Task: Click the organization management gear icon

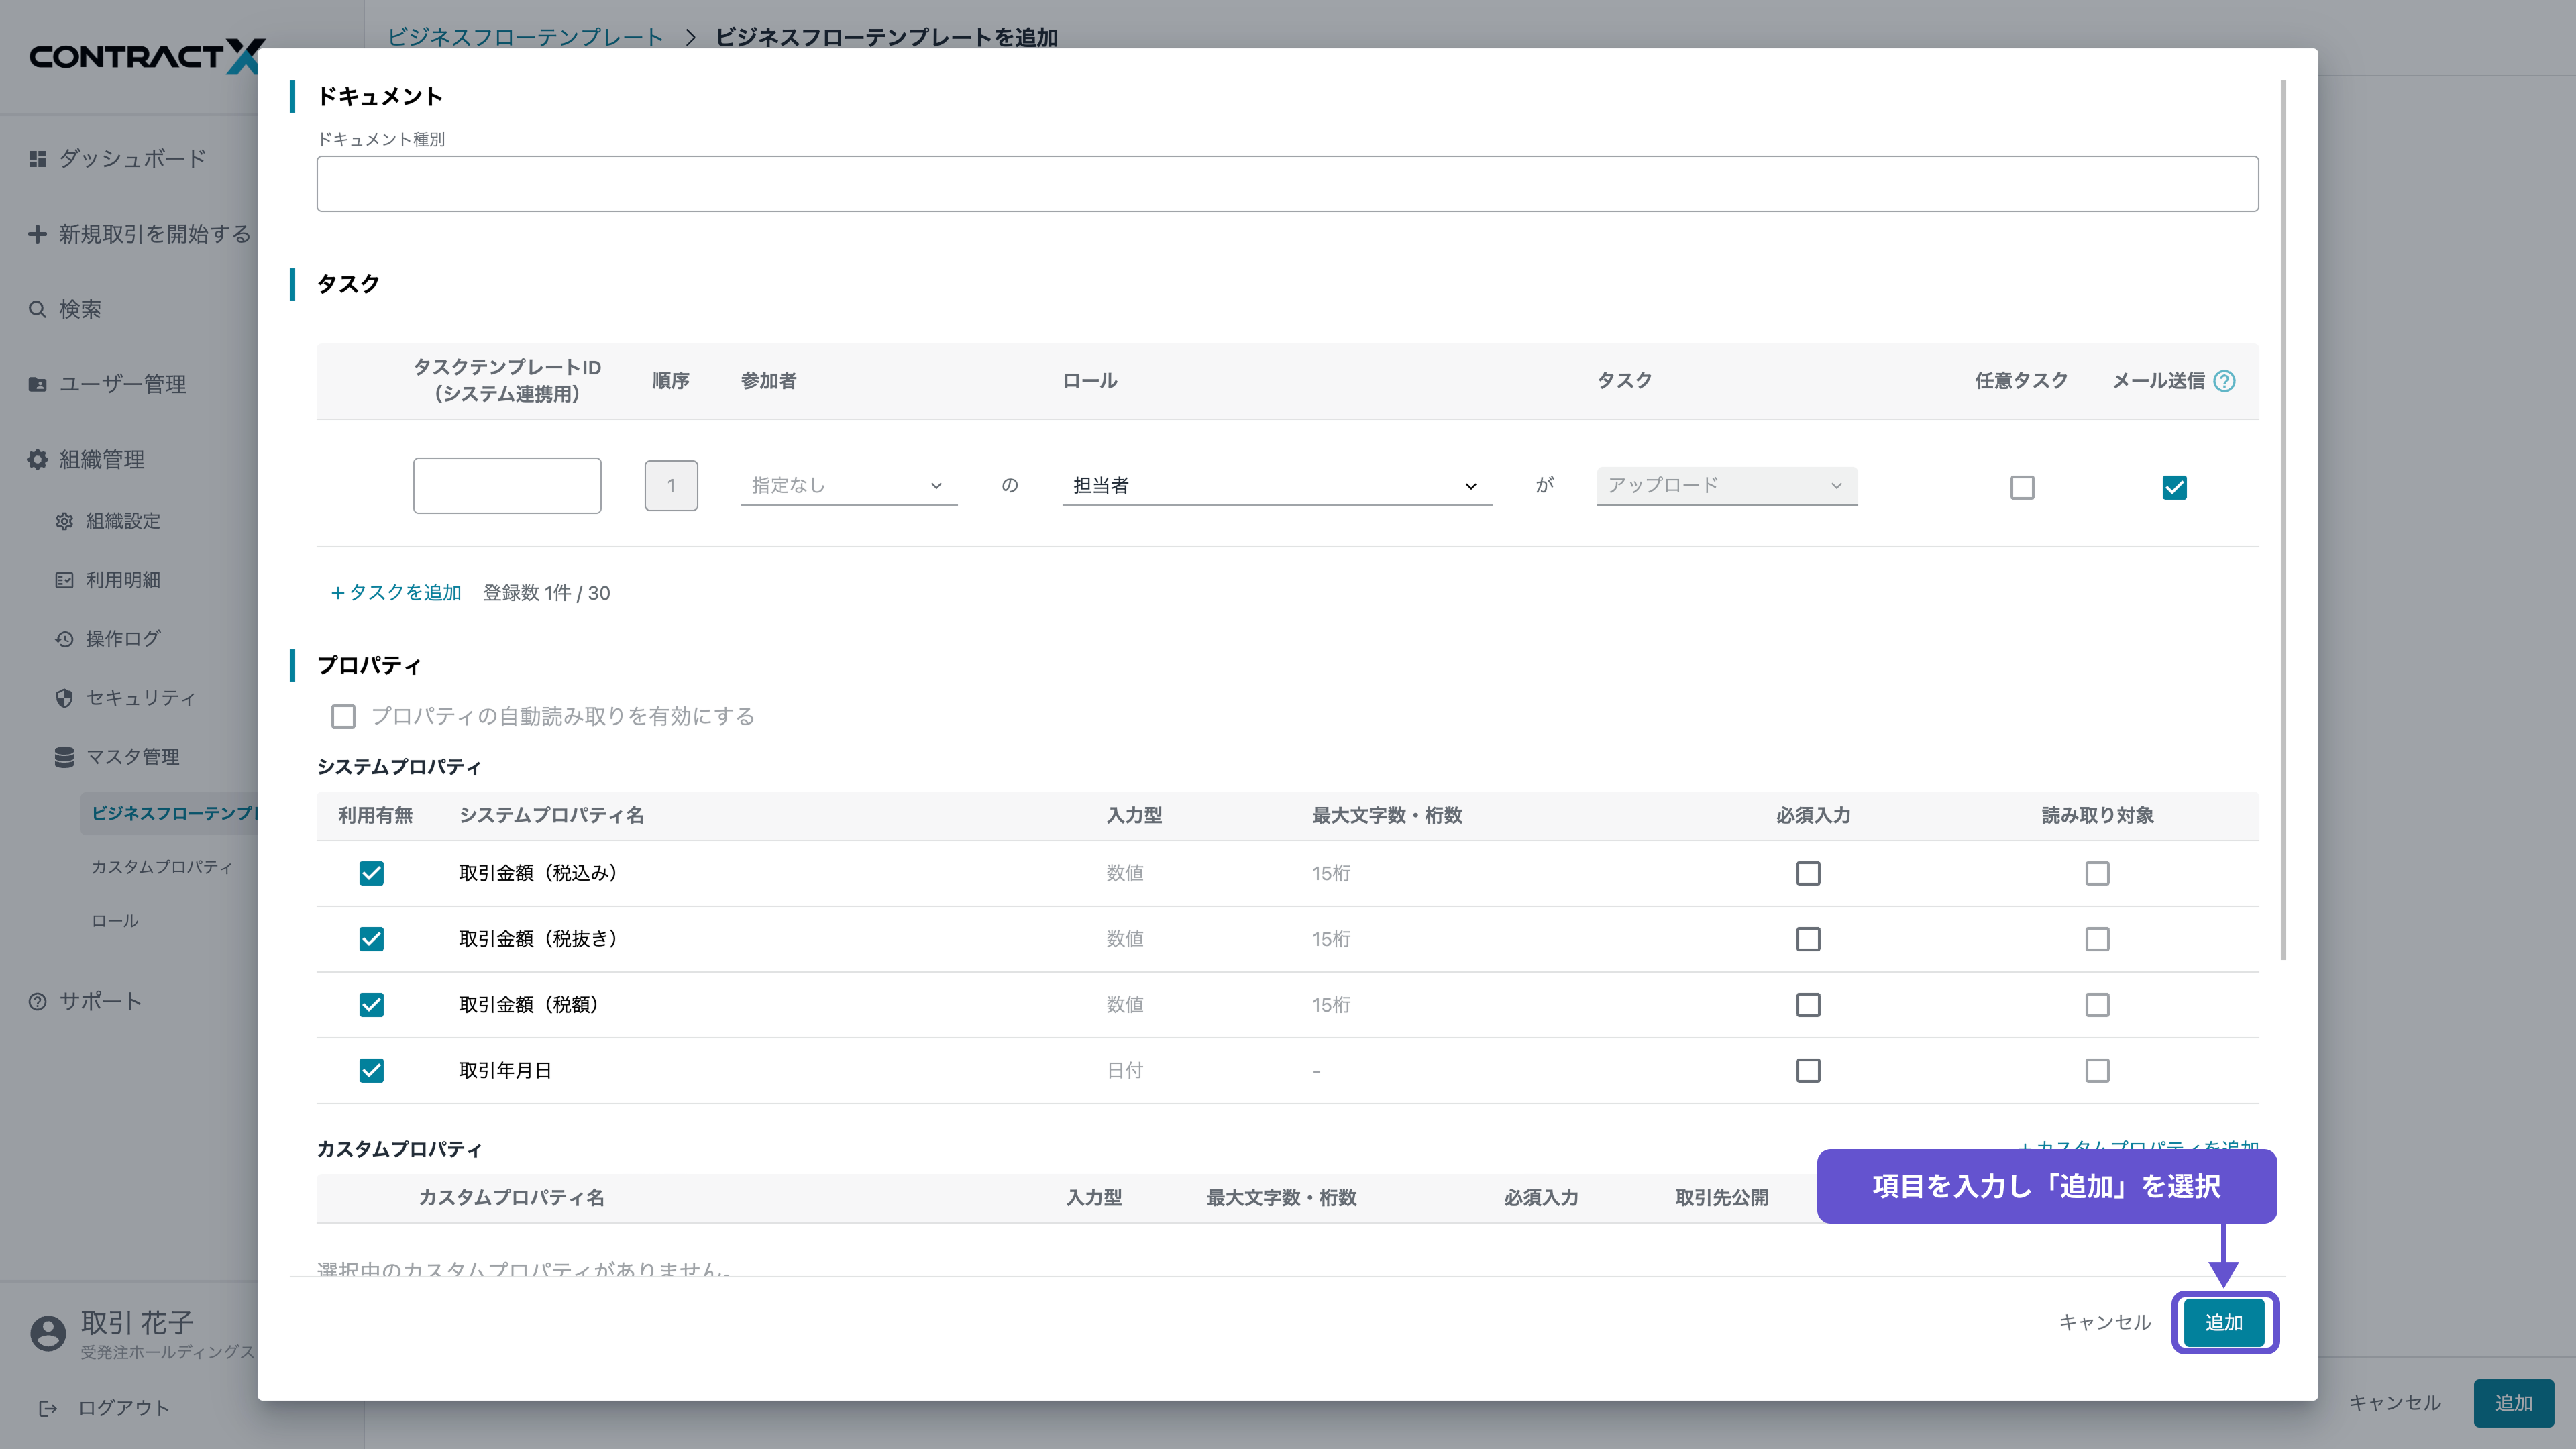Action: click(x=37, y=459)
